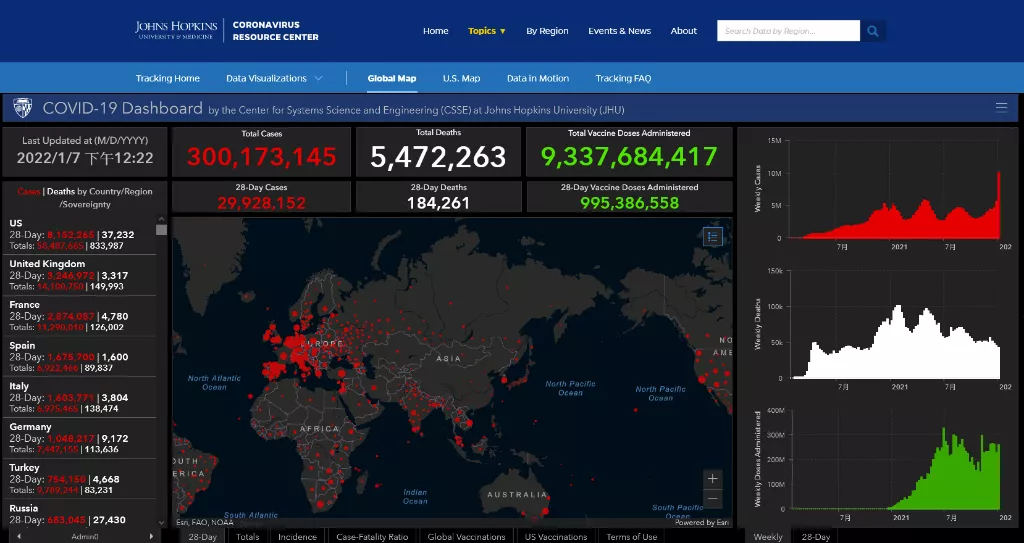Select the Weekly charts tab

(x=768, y=536)
